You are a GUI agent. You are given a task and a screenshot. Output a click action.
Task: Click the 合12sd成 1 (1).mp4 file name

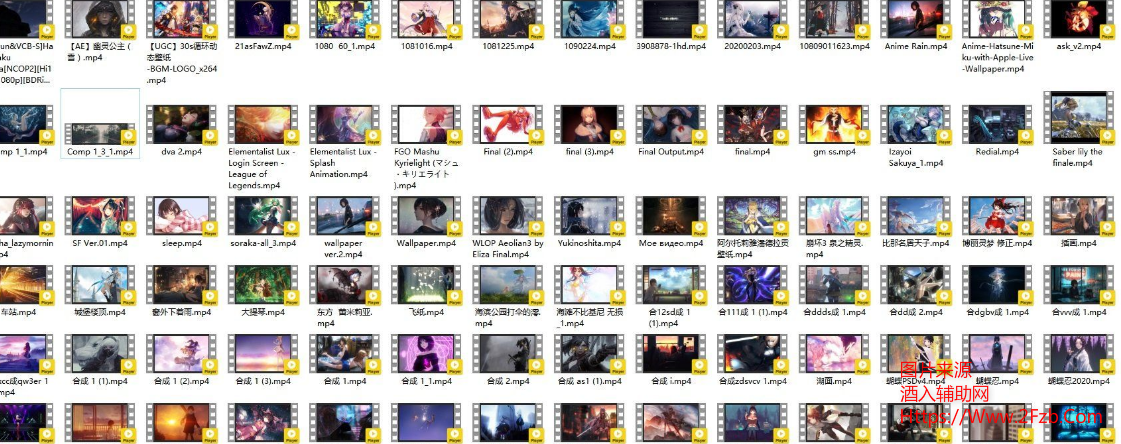tap(669, 317)
